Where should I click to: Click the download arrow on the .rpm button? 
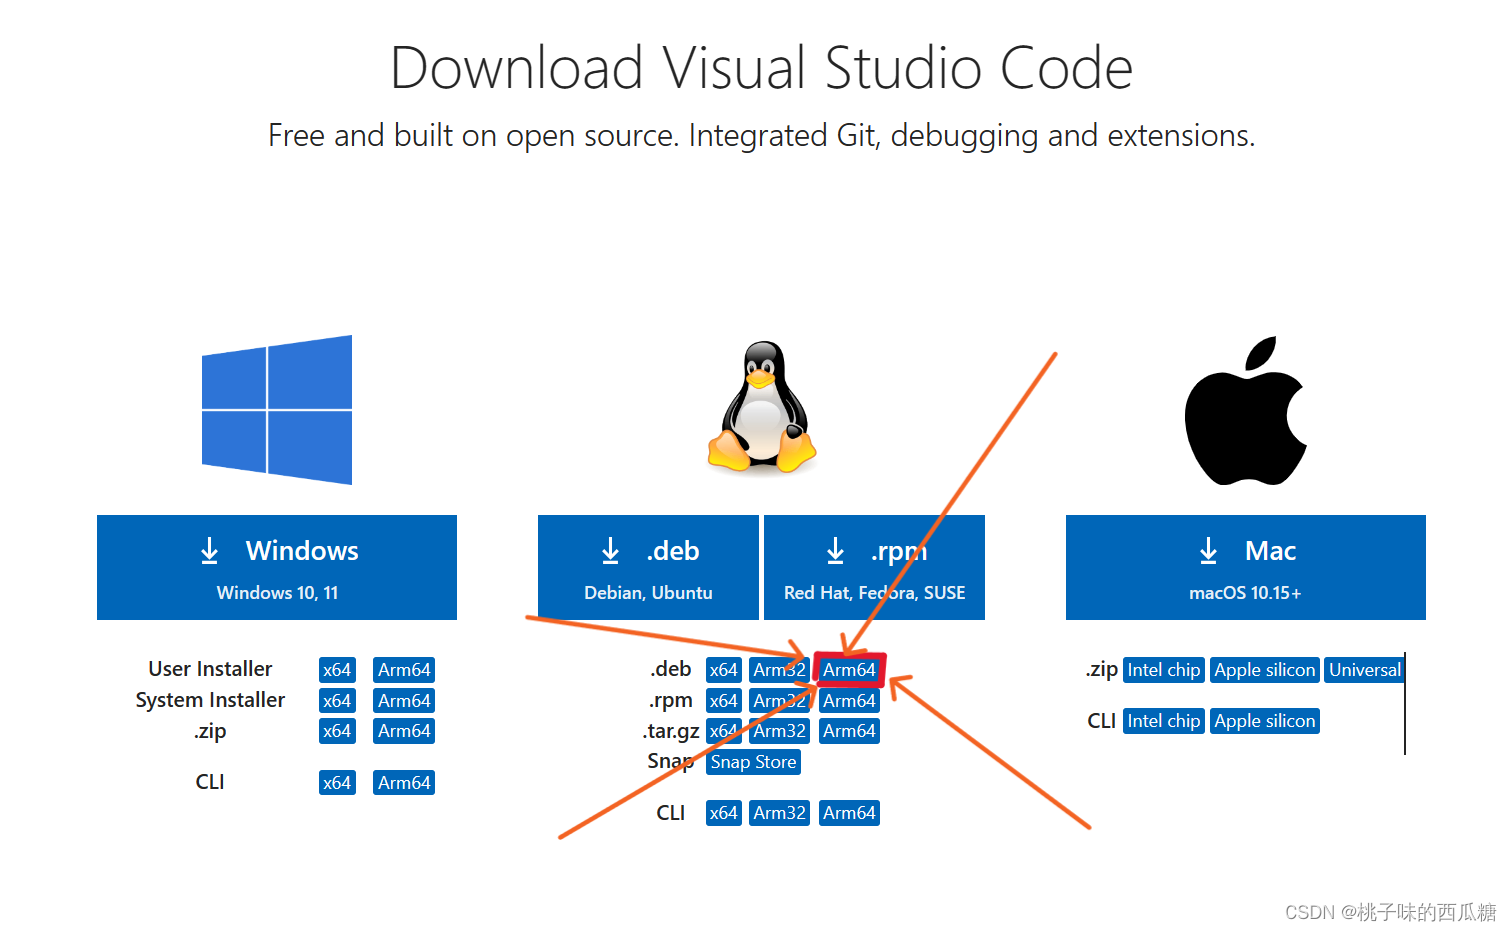point(836,550)
